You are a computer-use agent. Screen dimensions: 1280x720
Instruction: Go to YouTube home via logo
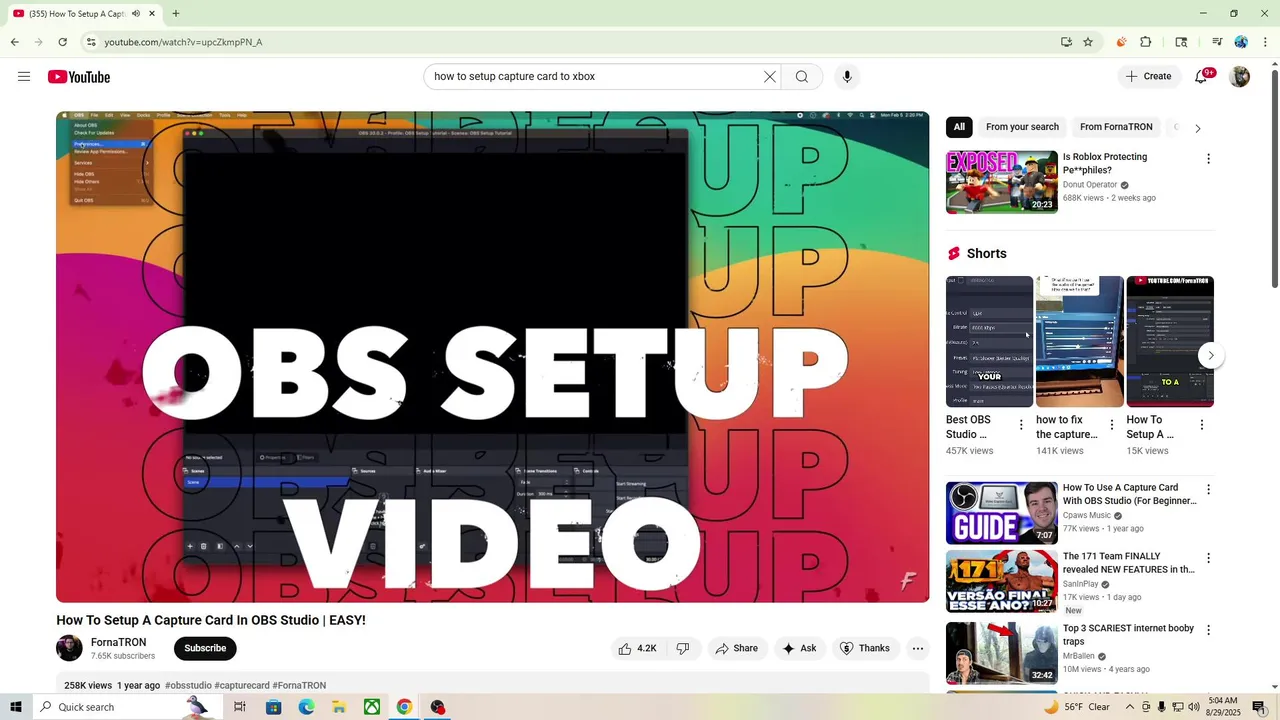pyautogui.click(x=79, y=77)
